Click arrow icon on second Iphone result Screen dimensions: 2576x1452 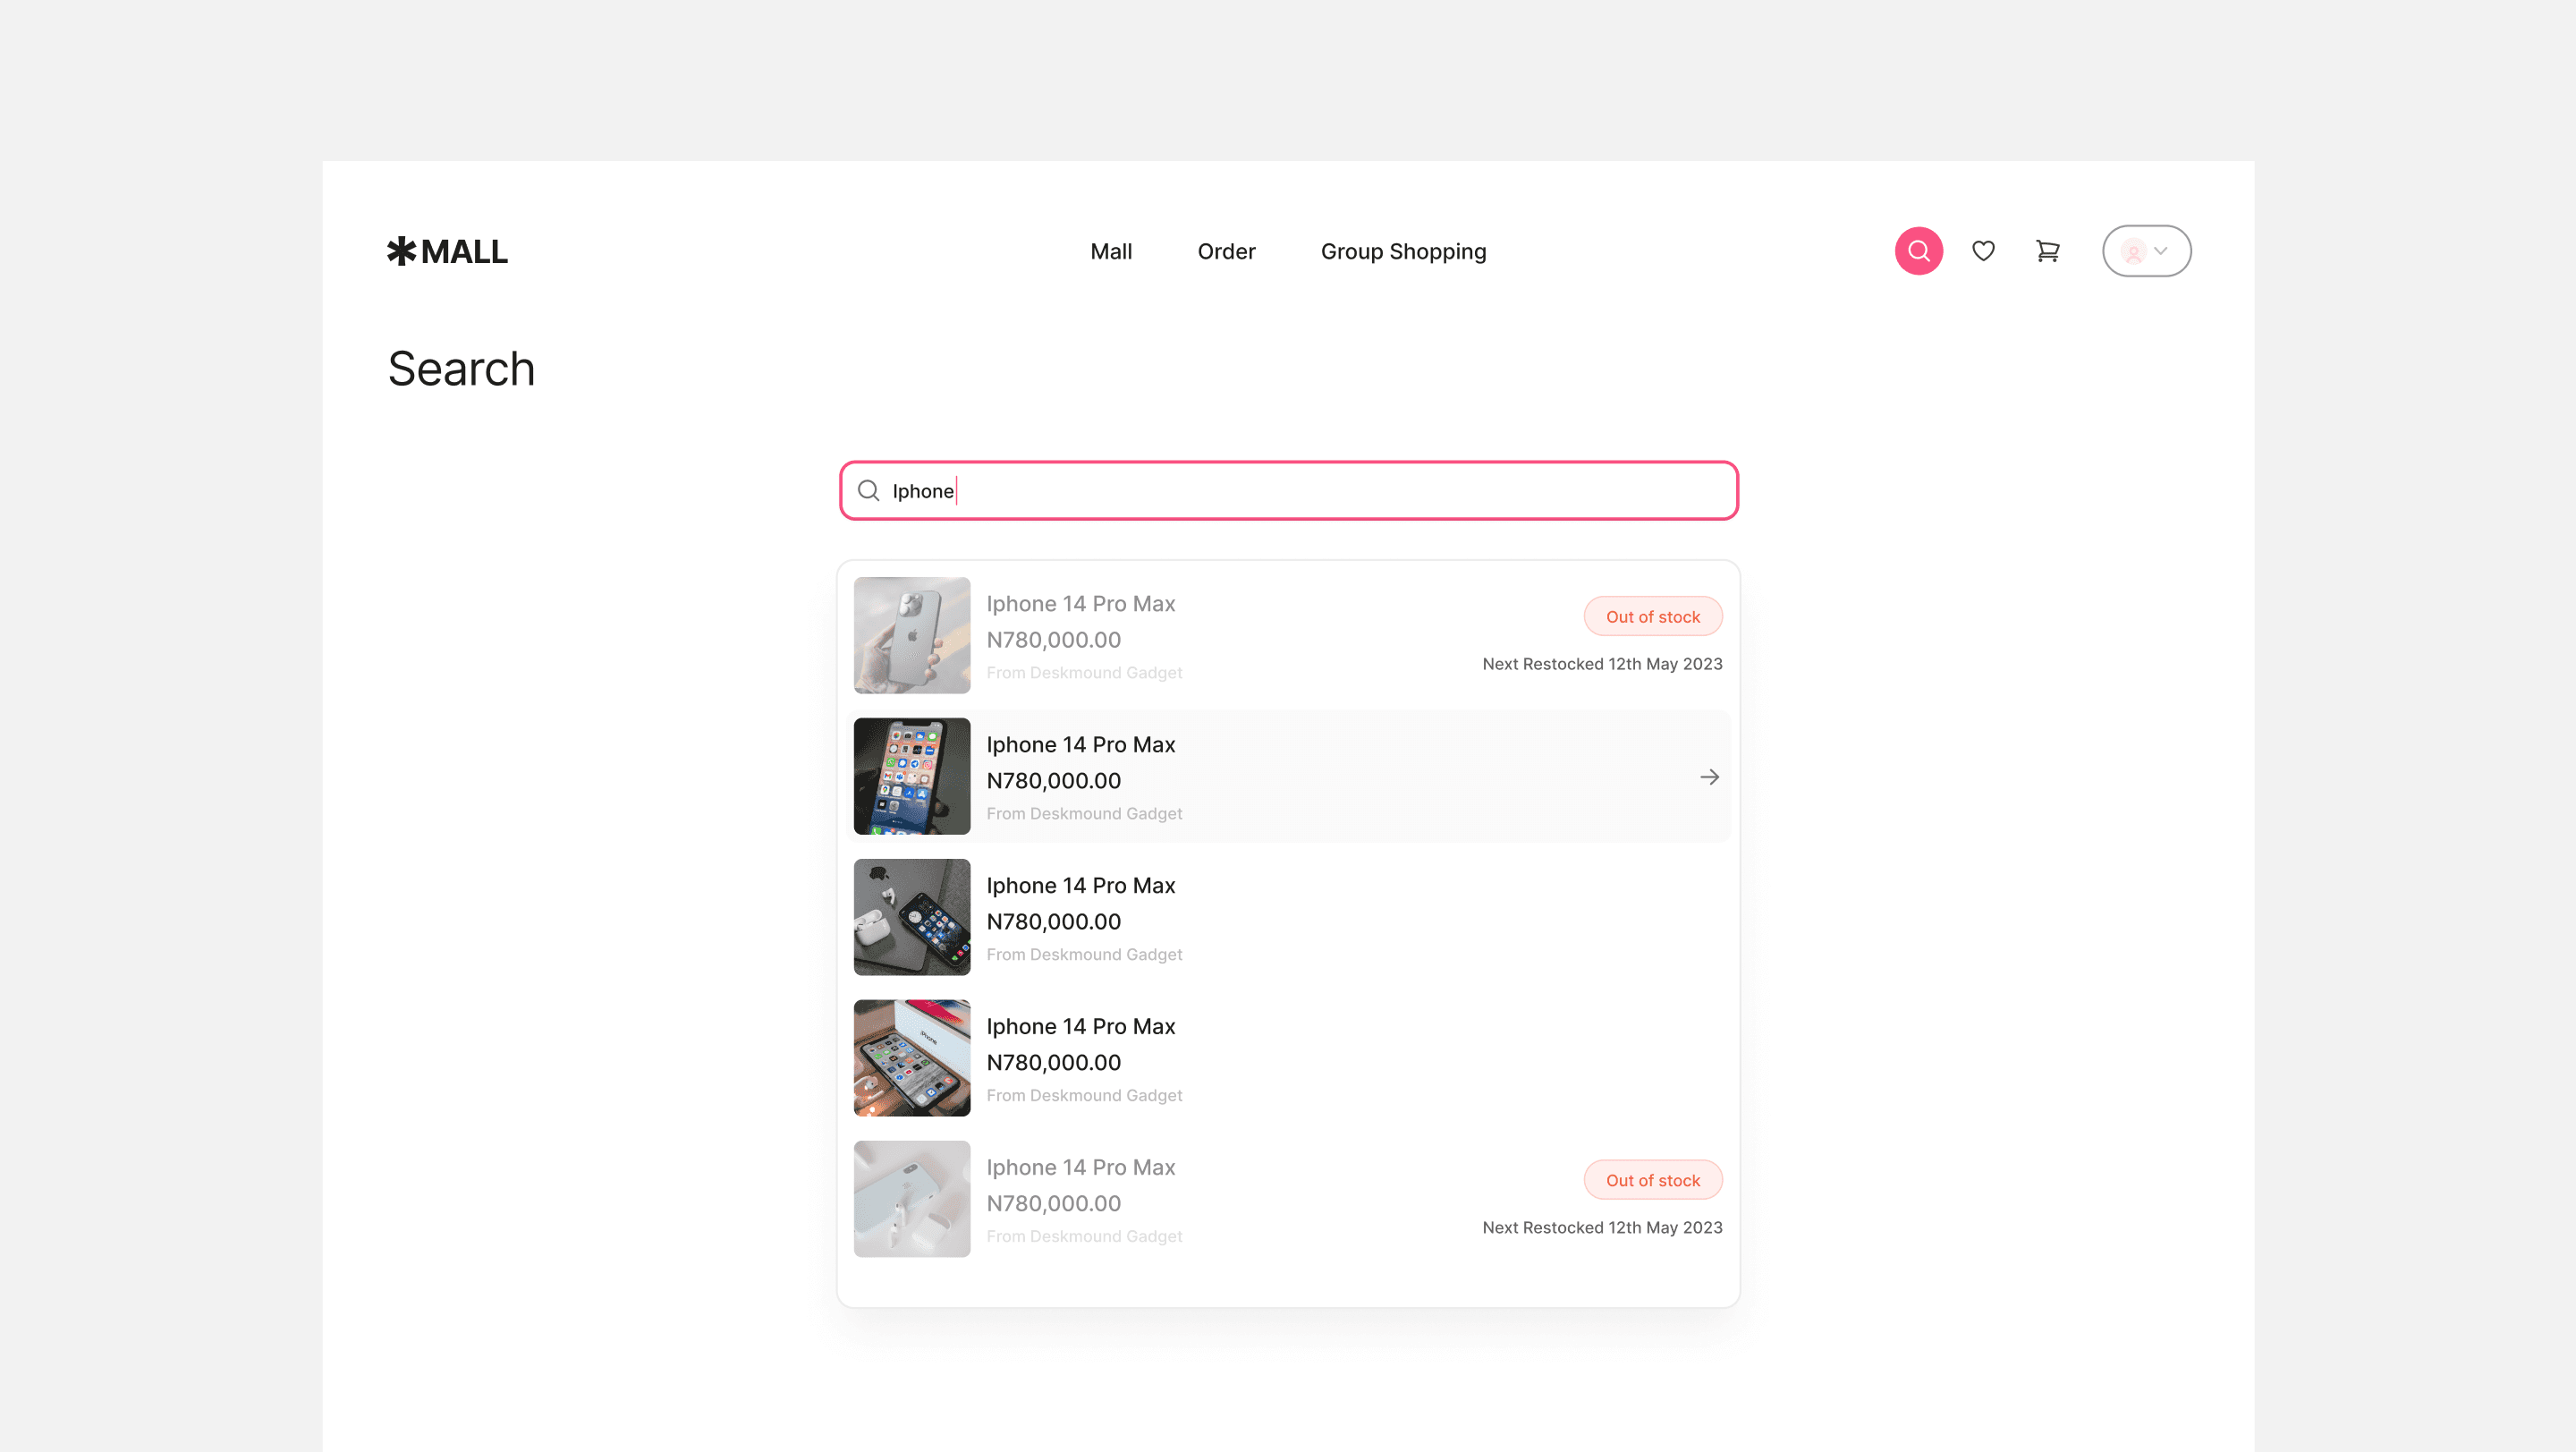[x=1709, y=777]
